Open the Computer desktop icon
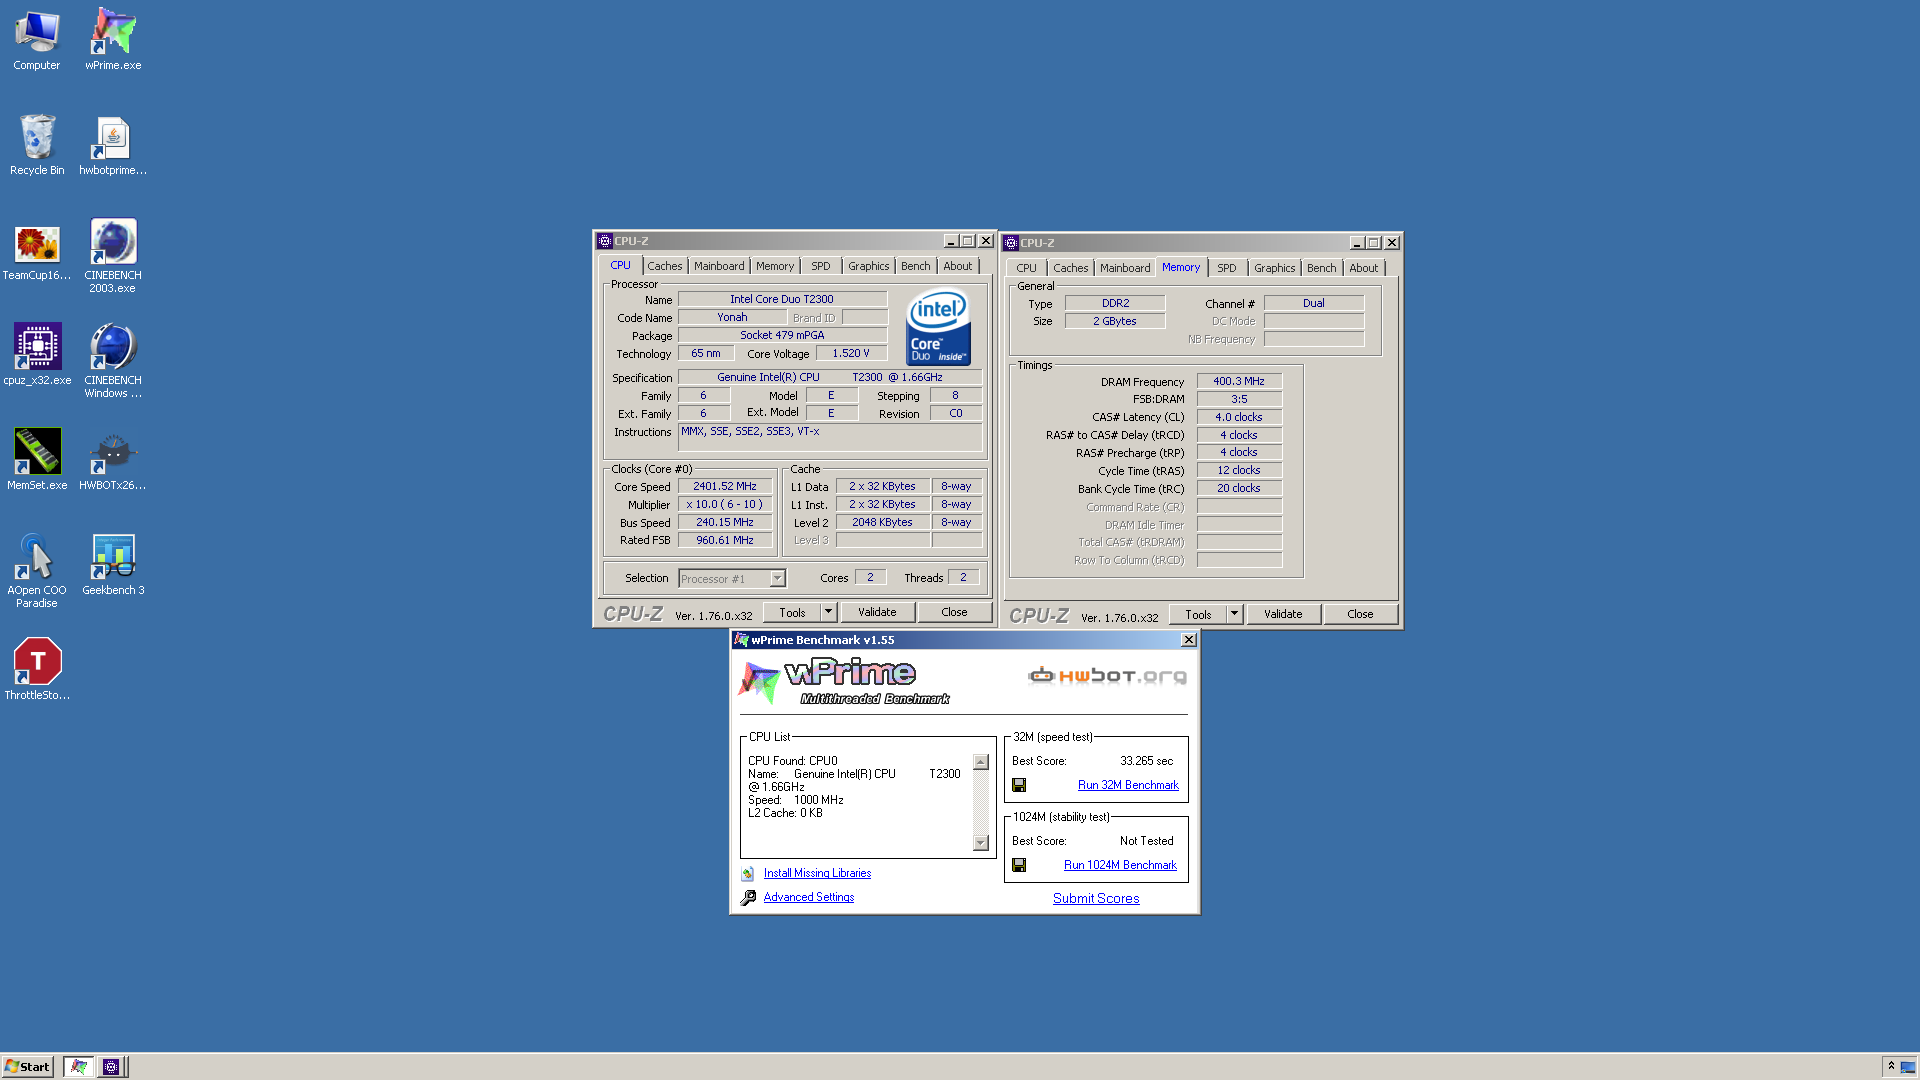Viewport: 1920px width, 1080px height. [x=37, y=40]
